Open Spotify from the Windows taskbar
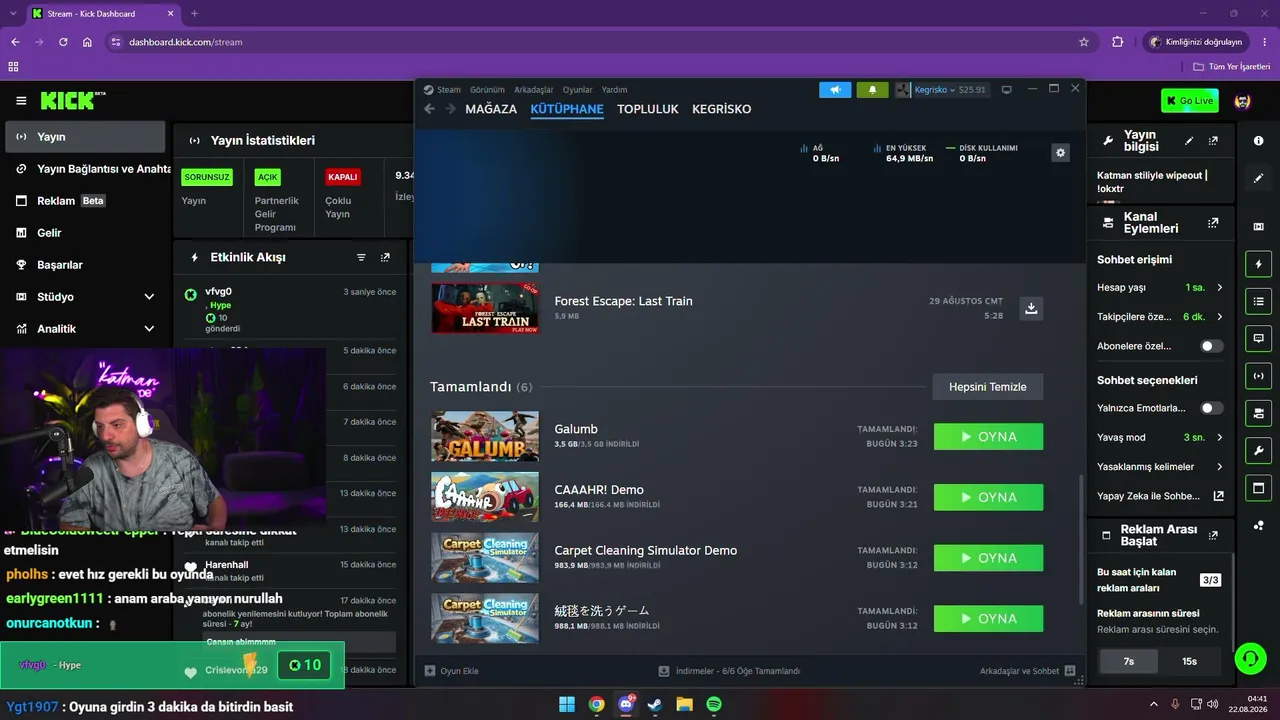The height and width of the screenshot is (720, 1280). [714, 704]
